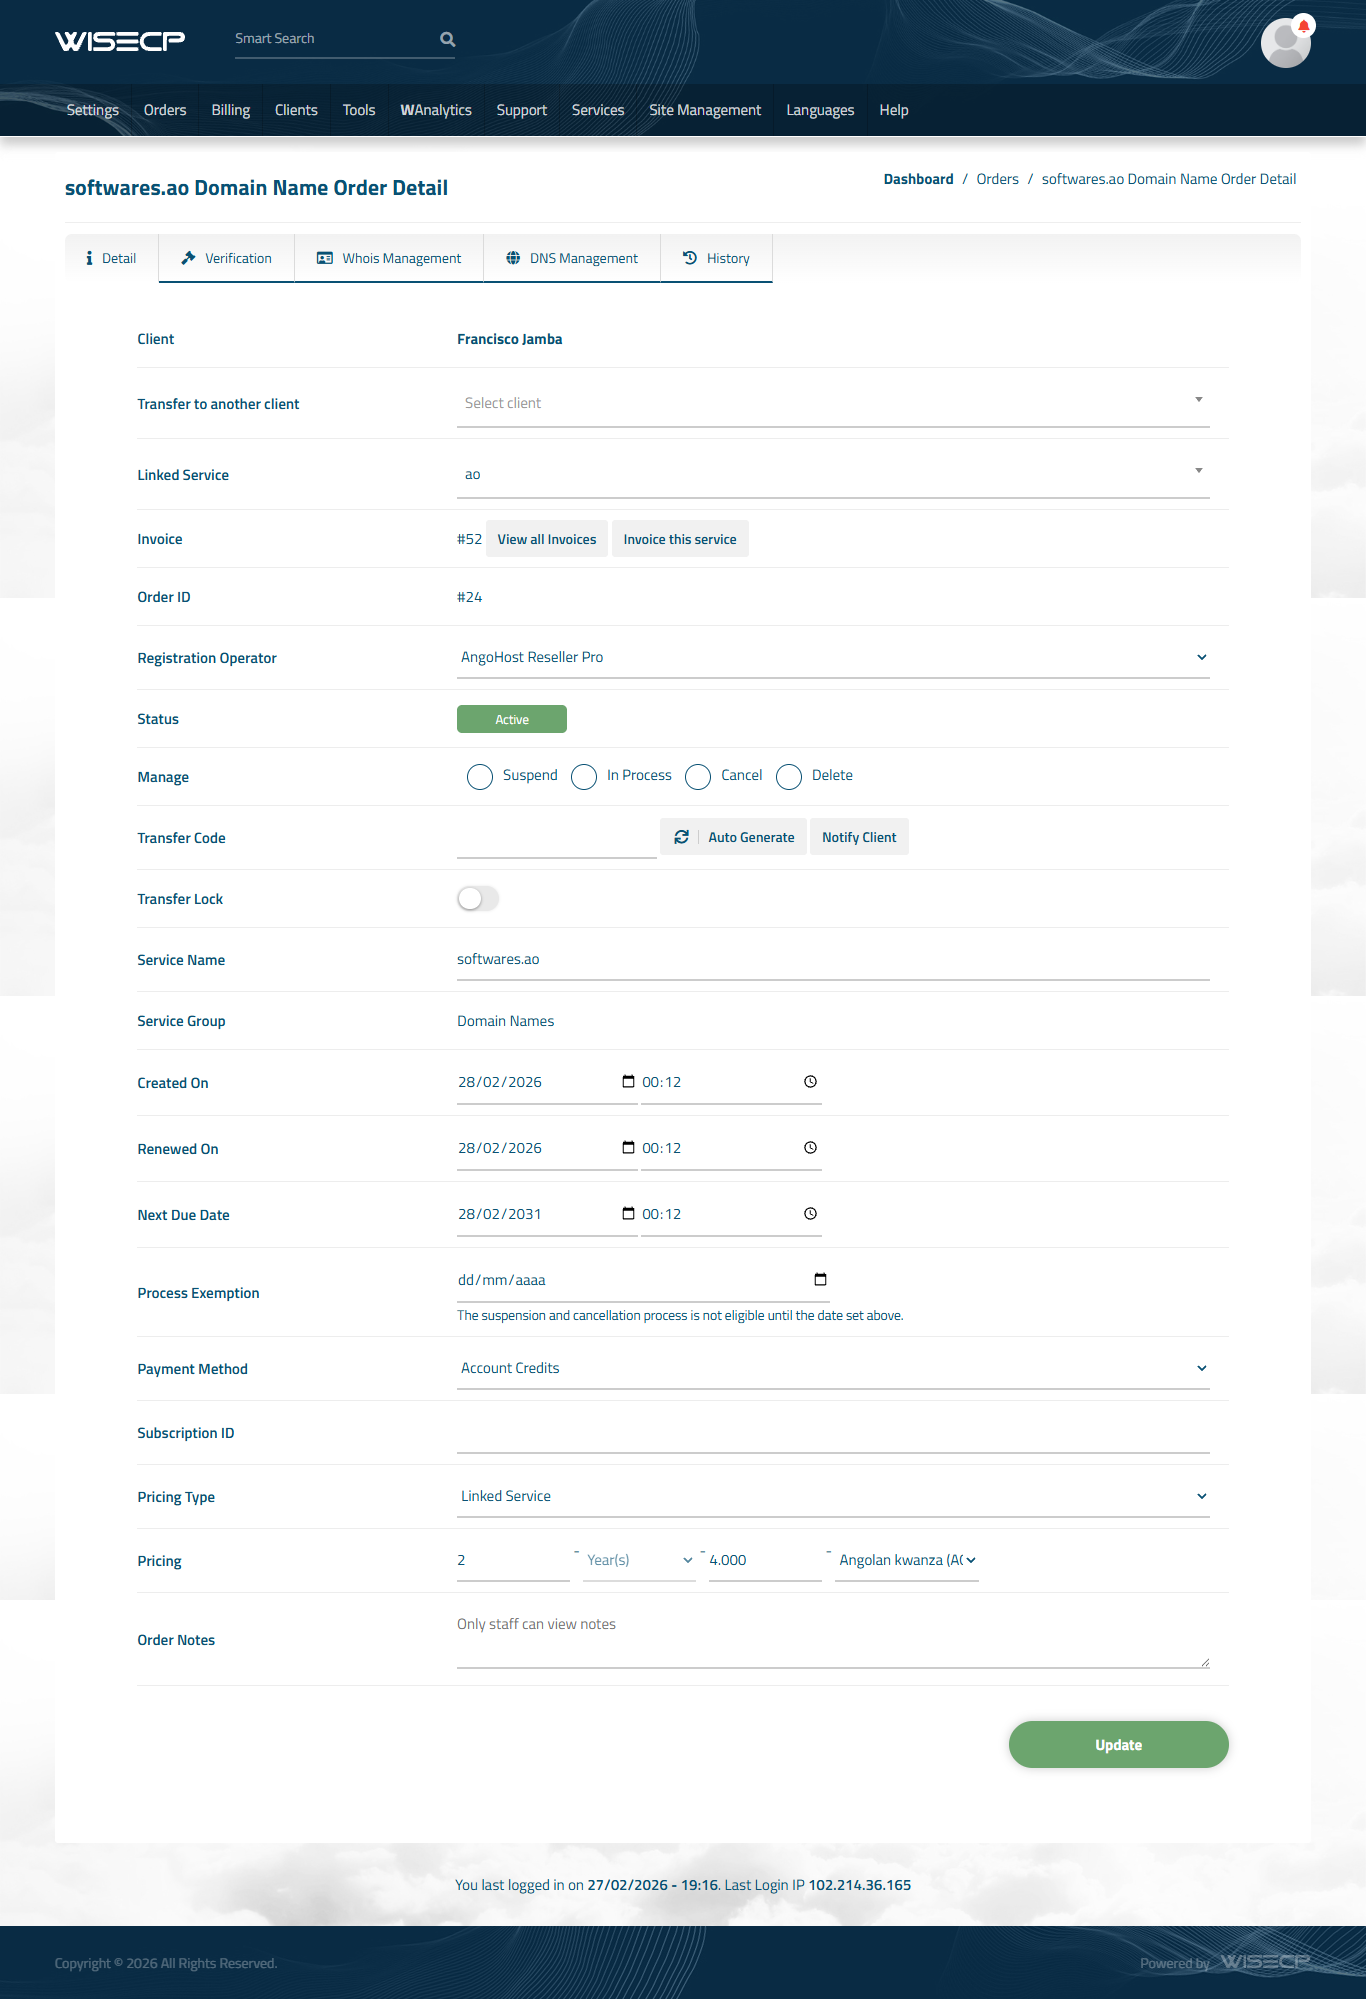The image size is (1366, 1999).
Task: Open calendar picker for Next Due Date
Action: tap(628, 1214)
